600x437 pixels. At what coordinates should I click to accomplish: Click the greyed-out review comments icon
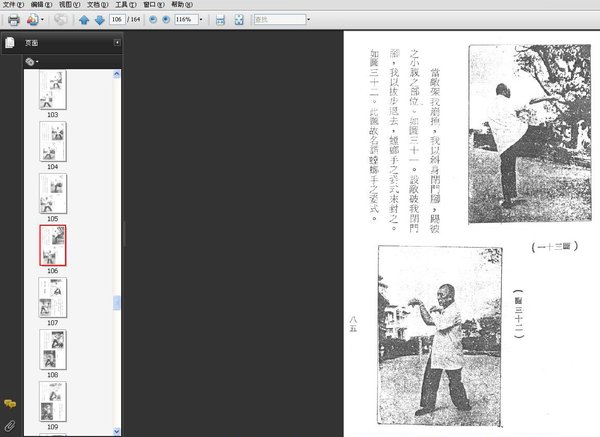click(x=60, y=20)
